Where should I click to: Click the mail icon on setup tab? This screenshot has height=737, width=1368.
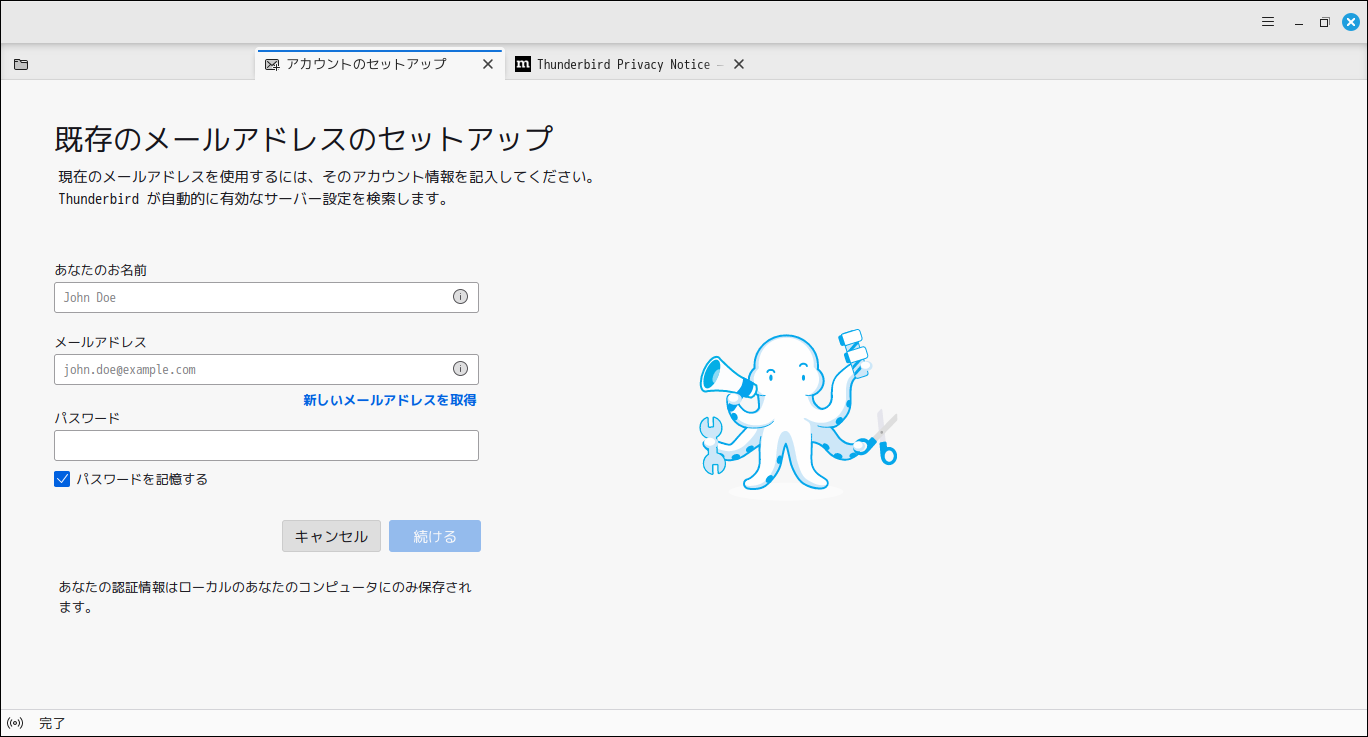click(272, 64)
